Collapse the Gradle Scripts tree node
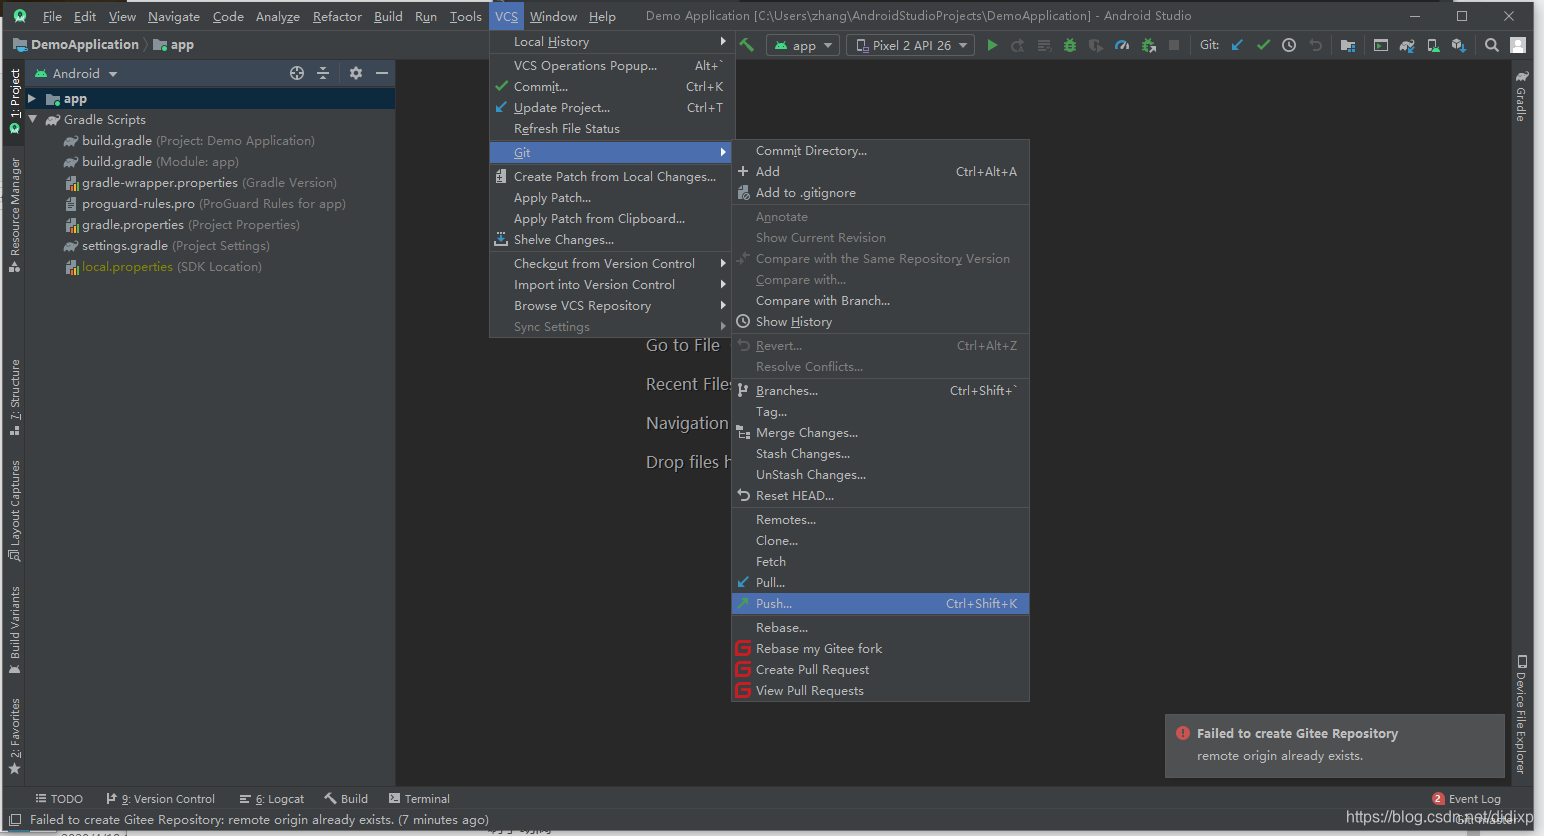This screenshot has width=1544, height=836. 32,119
